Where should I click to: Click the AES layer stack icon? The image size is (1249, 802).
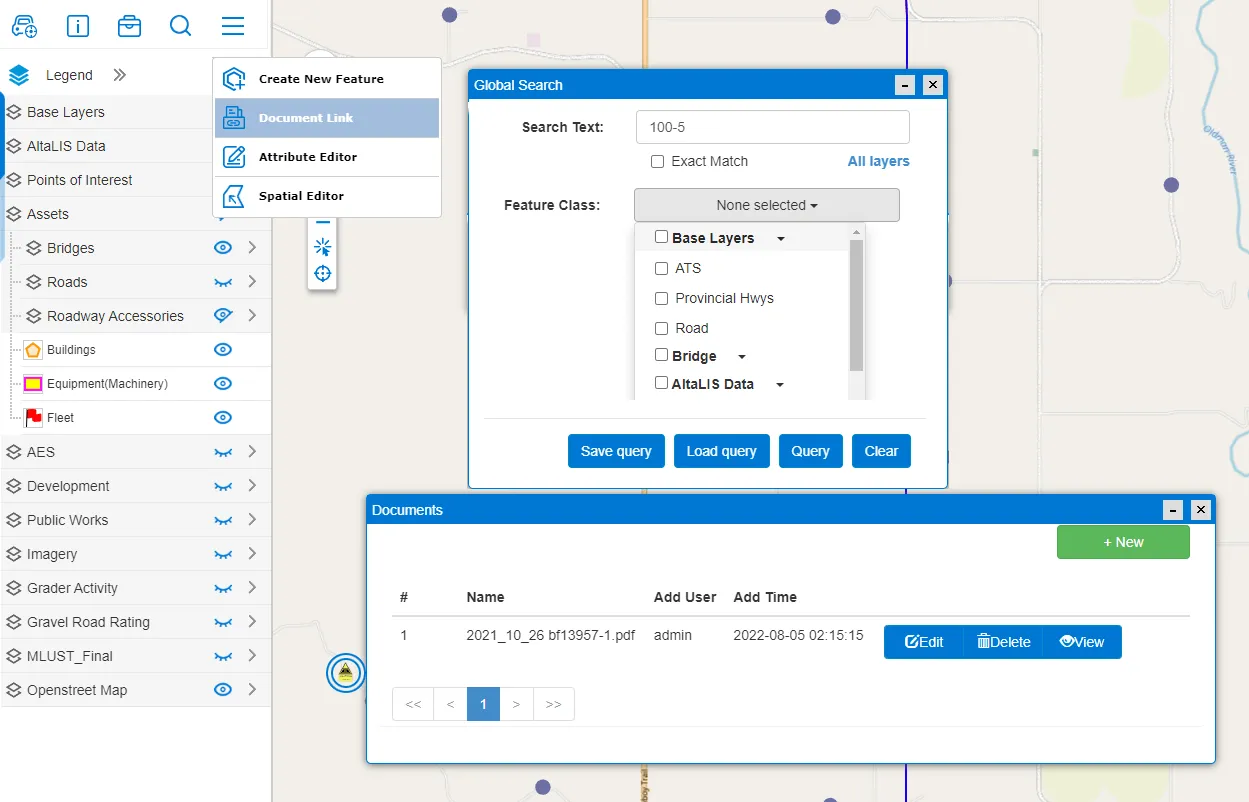(x=14, y=452)
